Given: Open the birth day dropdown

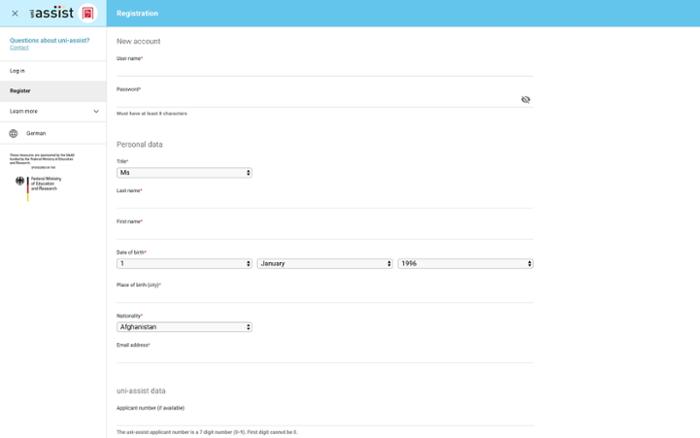Looking at the screenshot, I should coord(184,263).
